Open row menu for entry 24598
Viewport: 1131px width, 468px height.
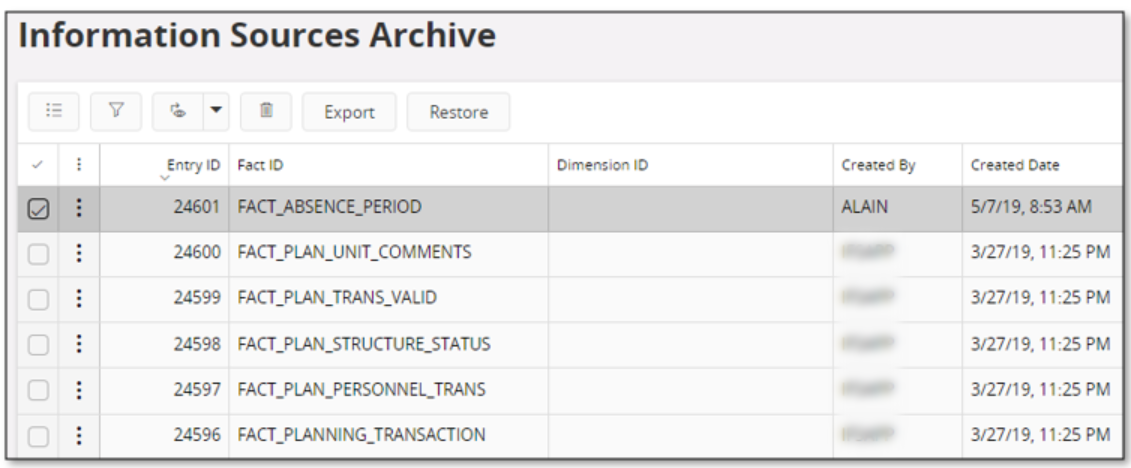coord(79,344)
